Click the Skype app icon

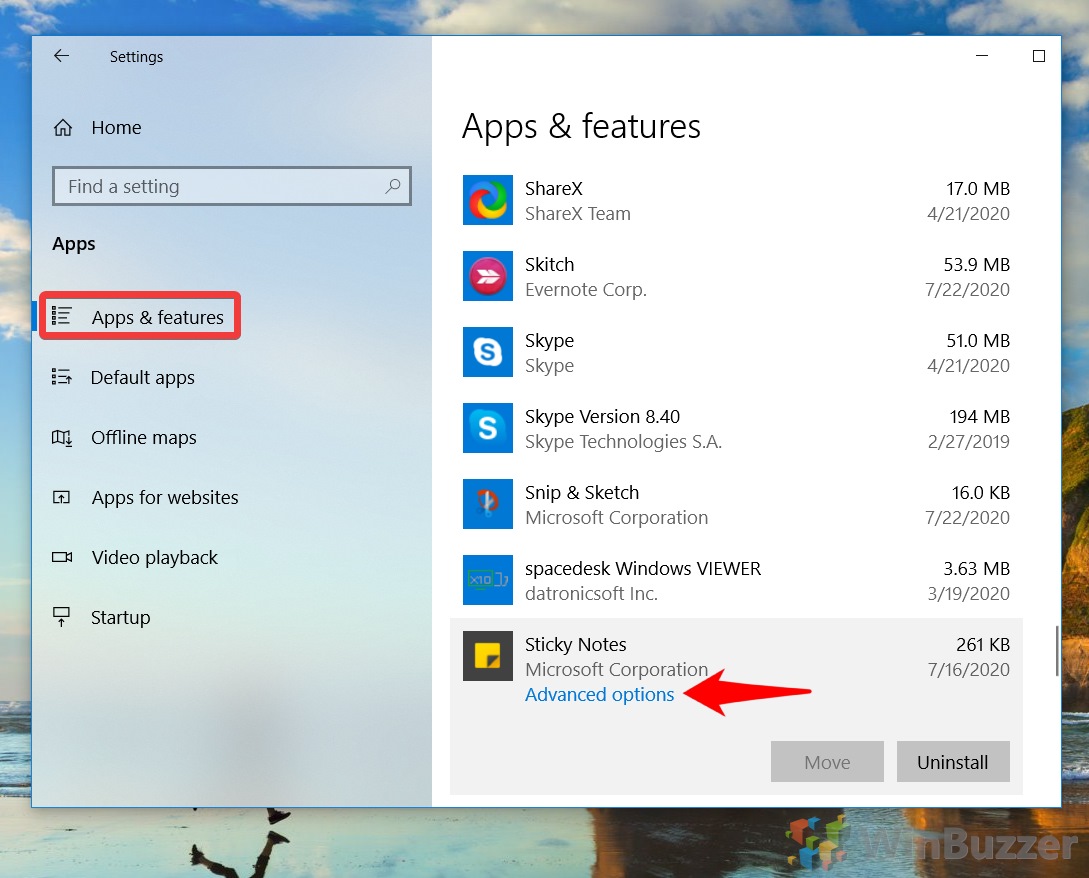click(487, 352)
